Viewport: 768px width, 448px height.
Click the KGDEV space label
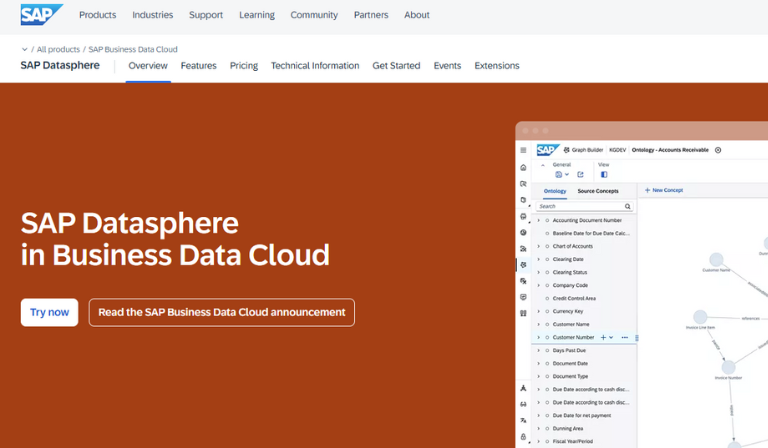[x=618, y=150]
